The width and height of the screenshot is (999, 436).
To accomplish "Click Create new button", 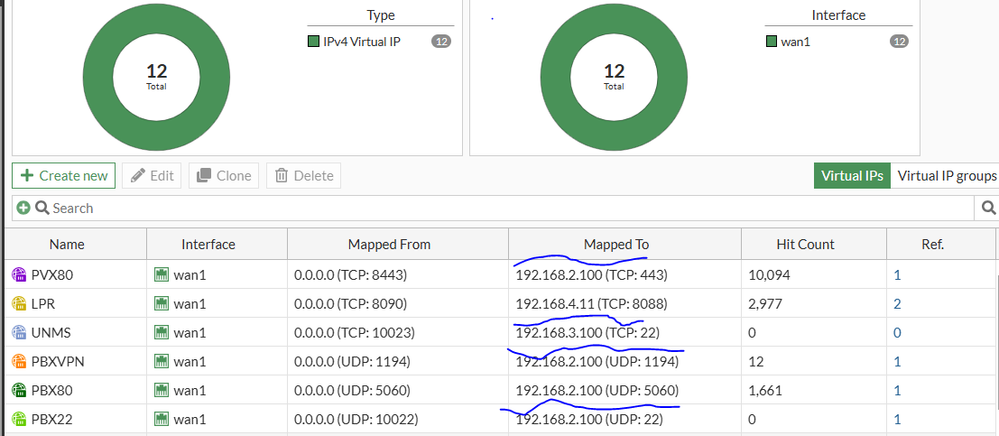I will (64, 175).
